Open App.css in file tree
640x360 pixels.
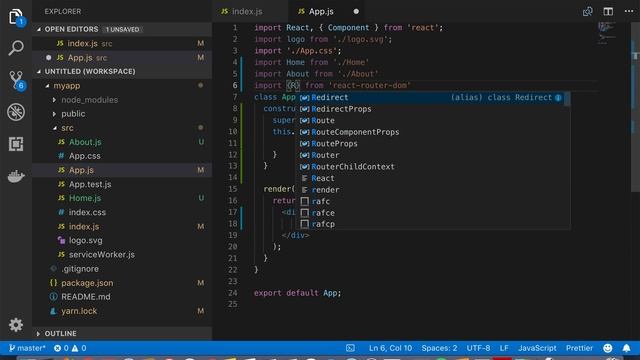122,156
